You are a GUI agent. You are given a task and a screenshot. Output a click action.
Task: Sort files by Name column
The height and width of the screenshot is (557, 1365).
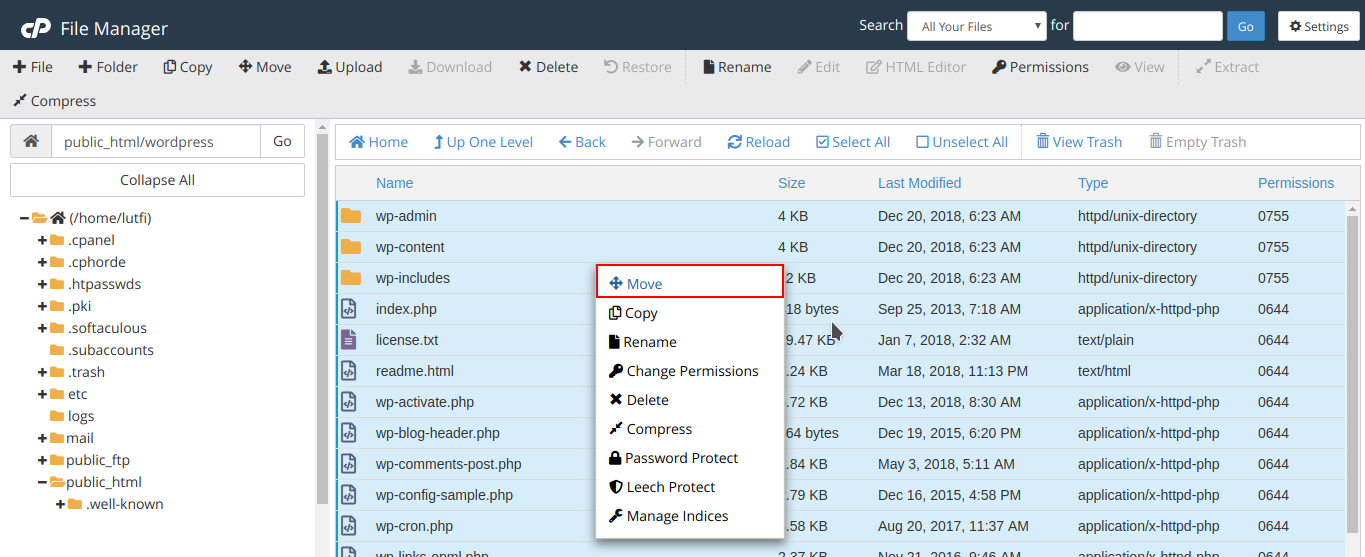pyautogui.click(x=394, y=183)
